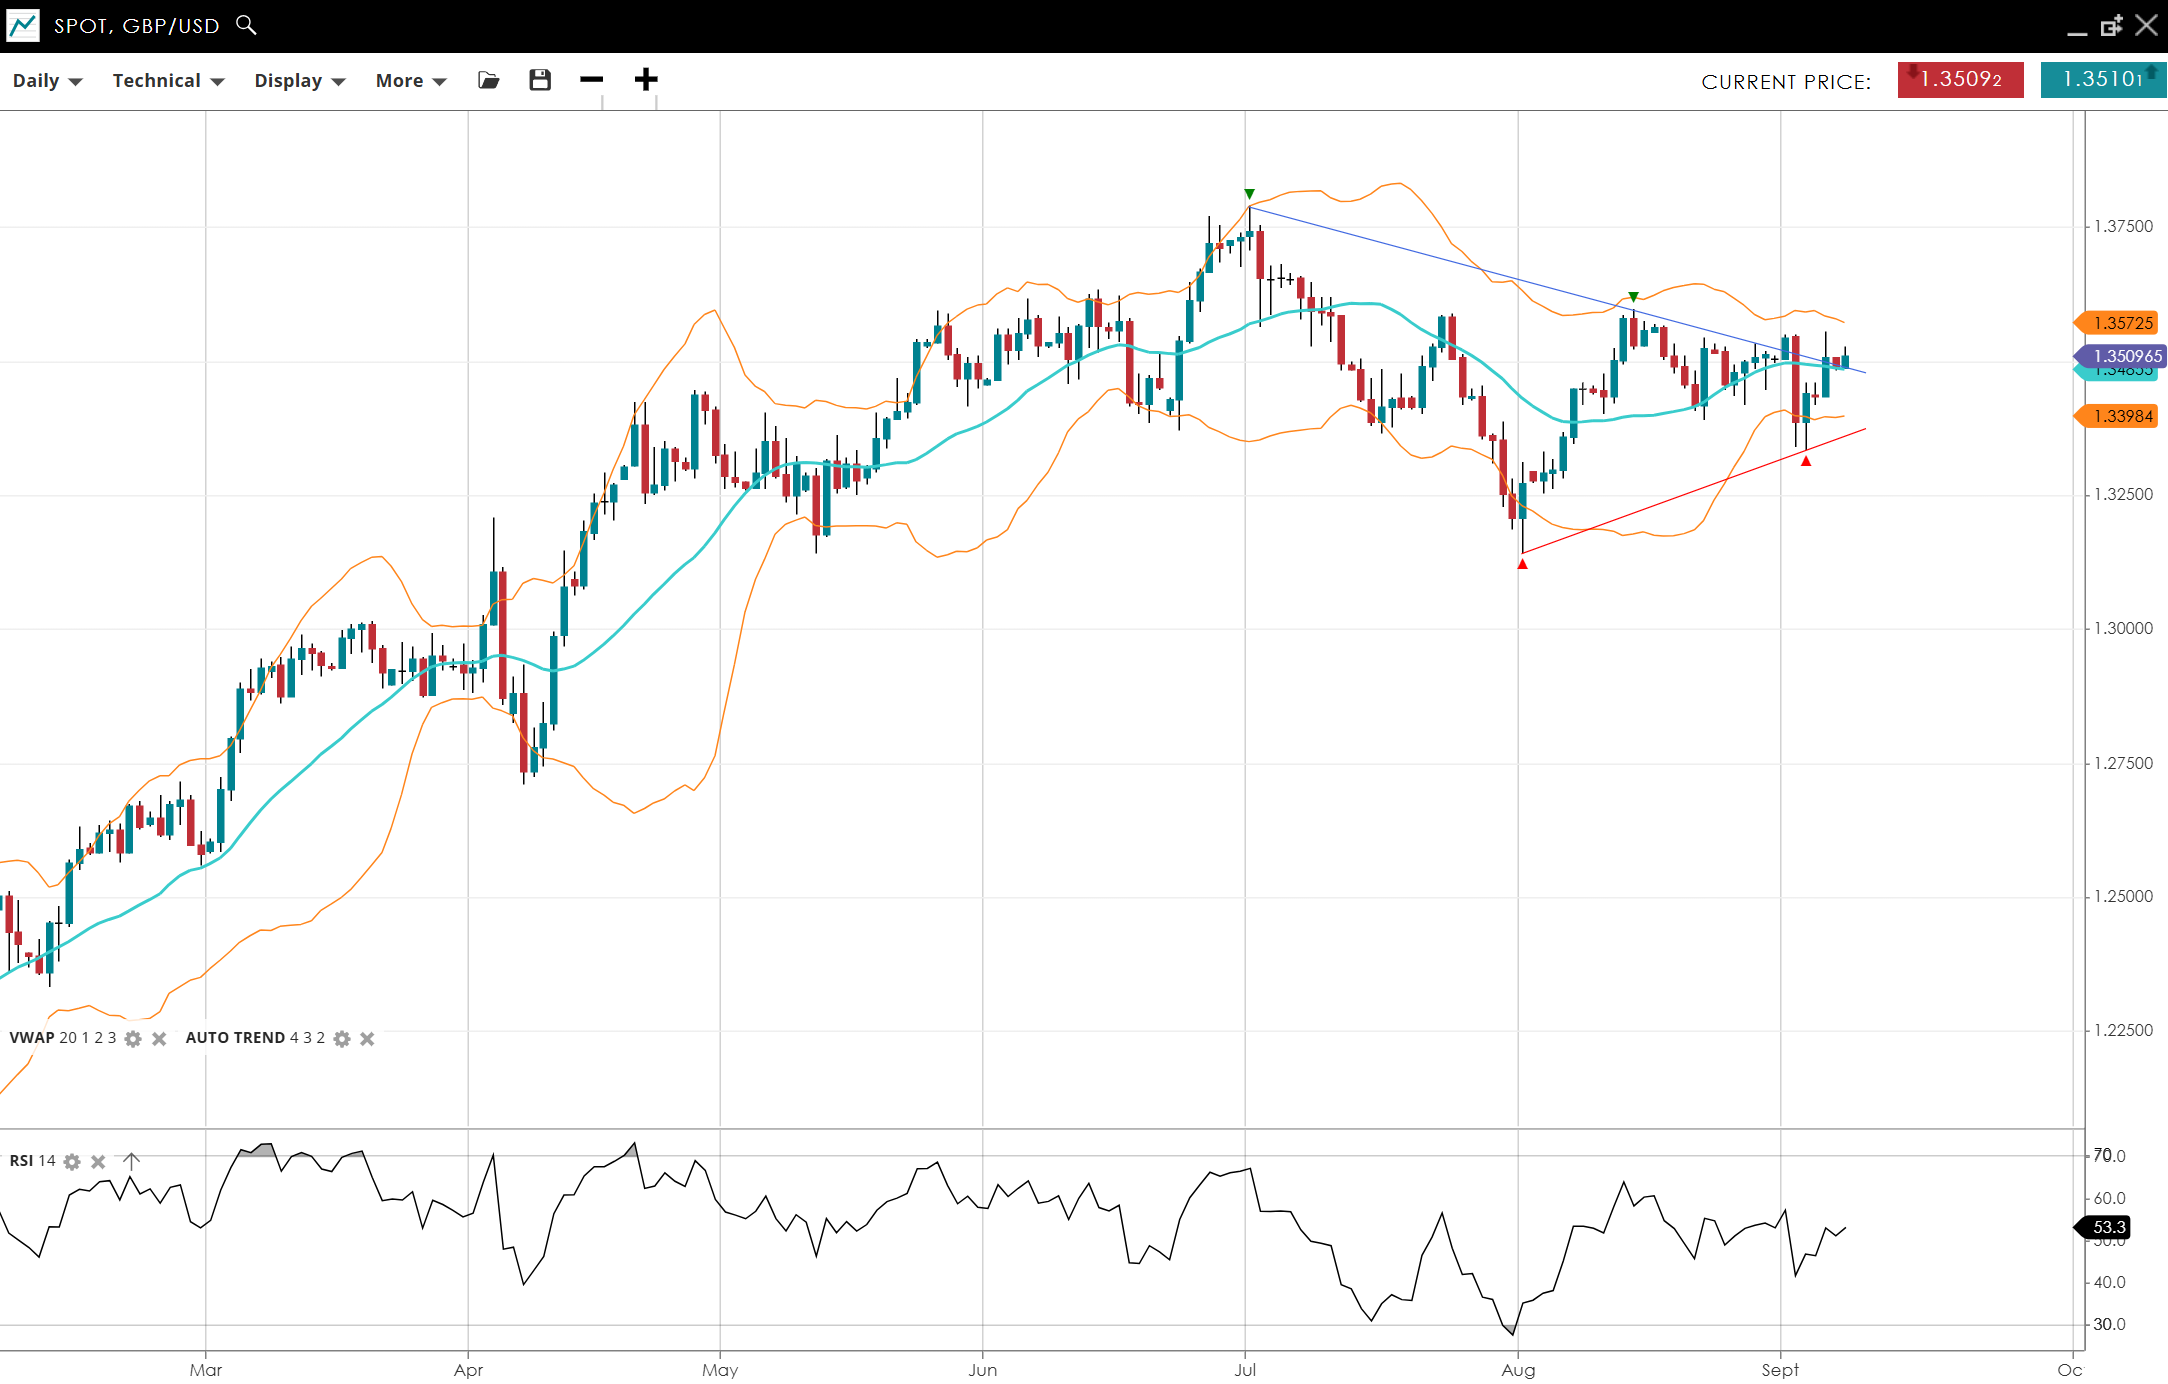Open RSI 14 settings gear
The width and height of the screenshot is (2168, 1384).
pos(72,1162)
